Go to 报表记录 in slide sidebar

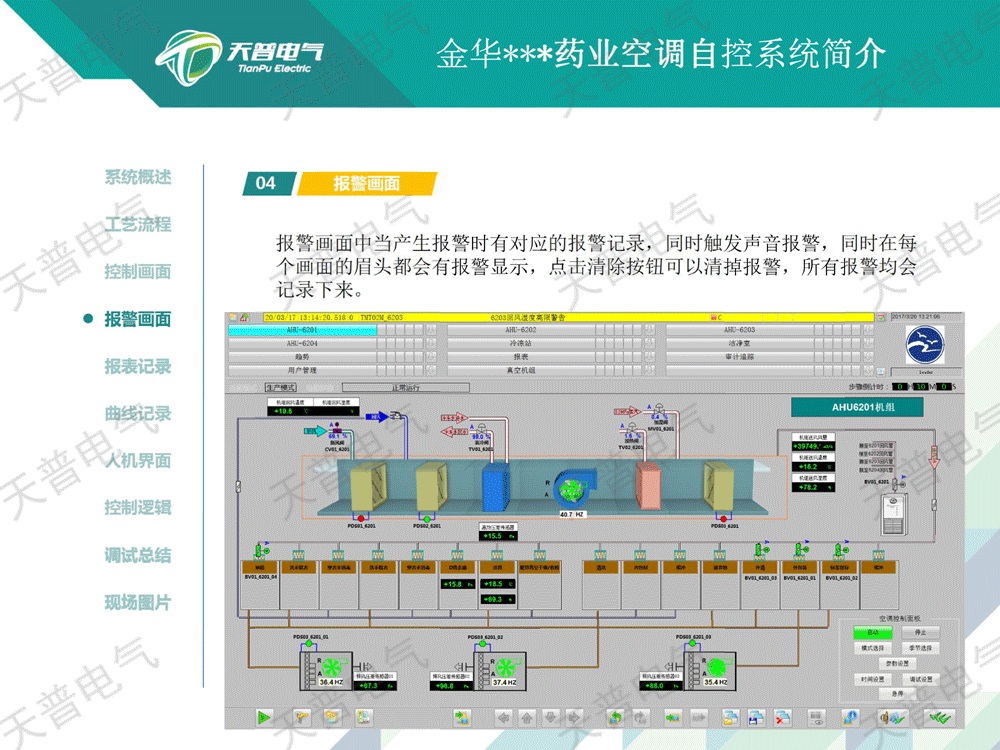point(138,366)
